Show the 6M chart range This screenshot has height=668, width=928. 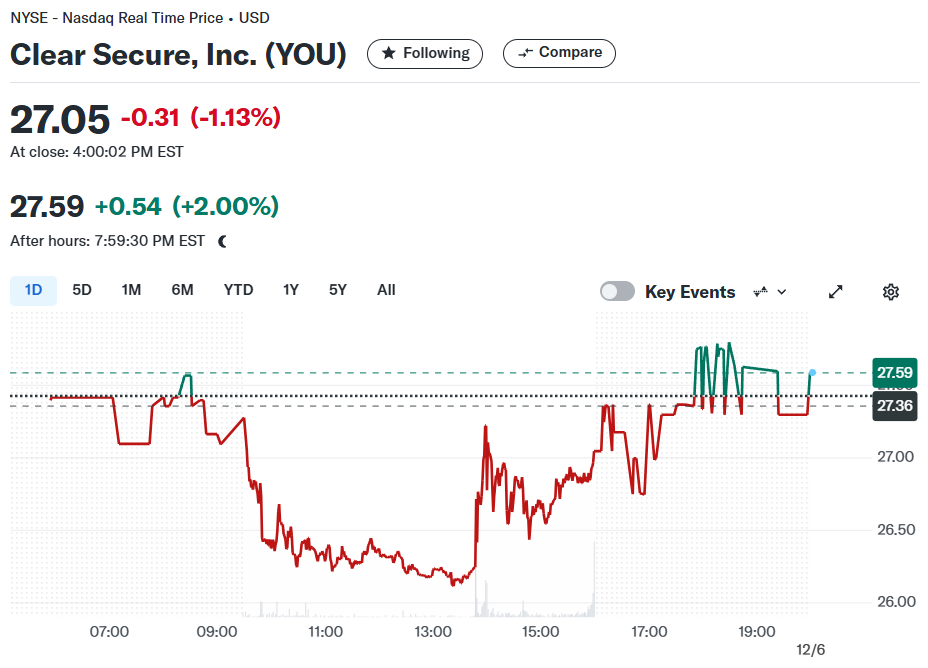[182, 291]
